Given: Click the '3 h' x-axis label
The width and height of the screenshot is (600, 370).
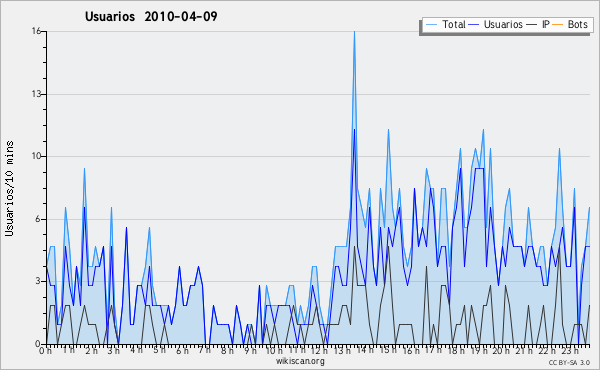Looking at the screenshot, I should click(x=114, y=351).
